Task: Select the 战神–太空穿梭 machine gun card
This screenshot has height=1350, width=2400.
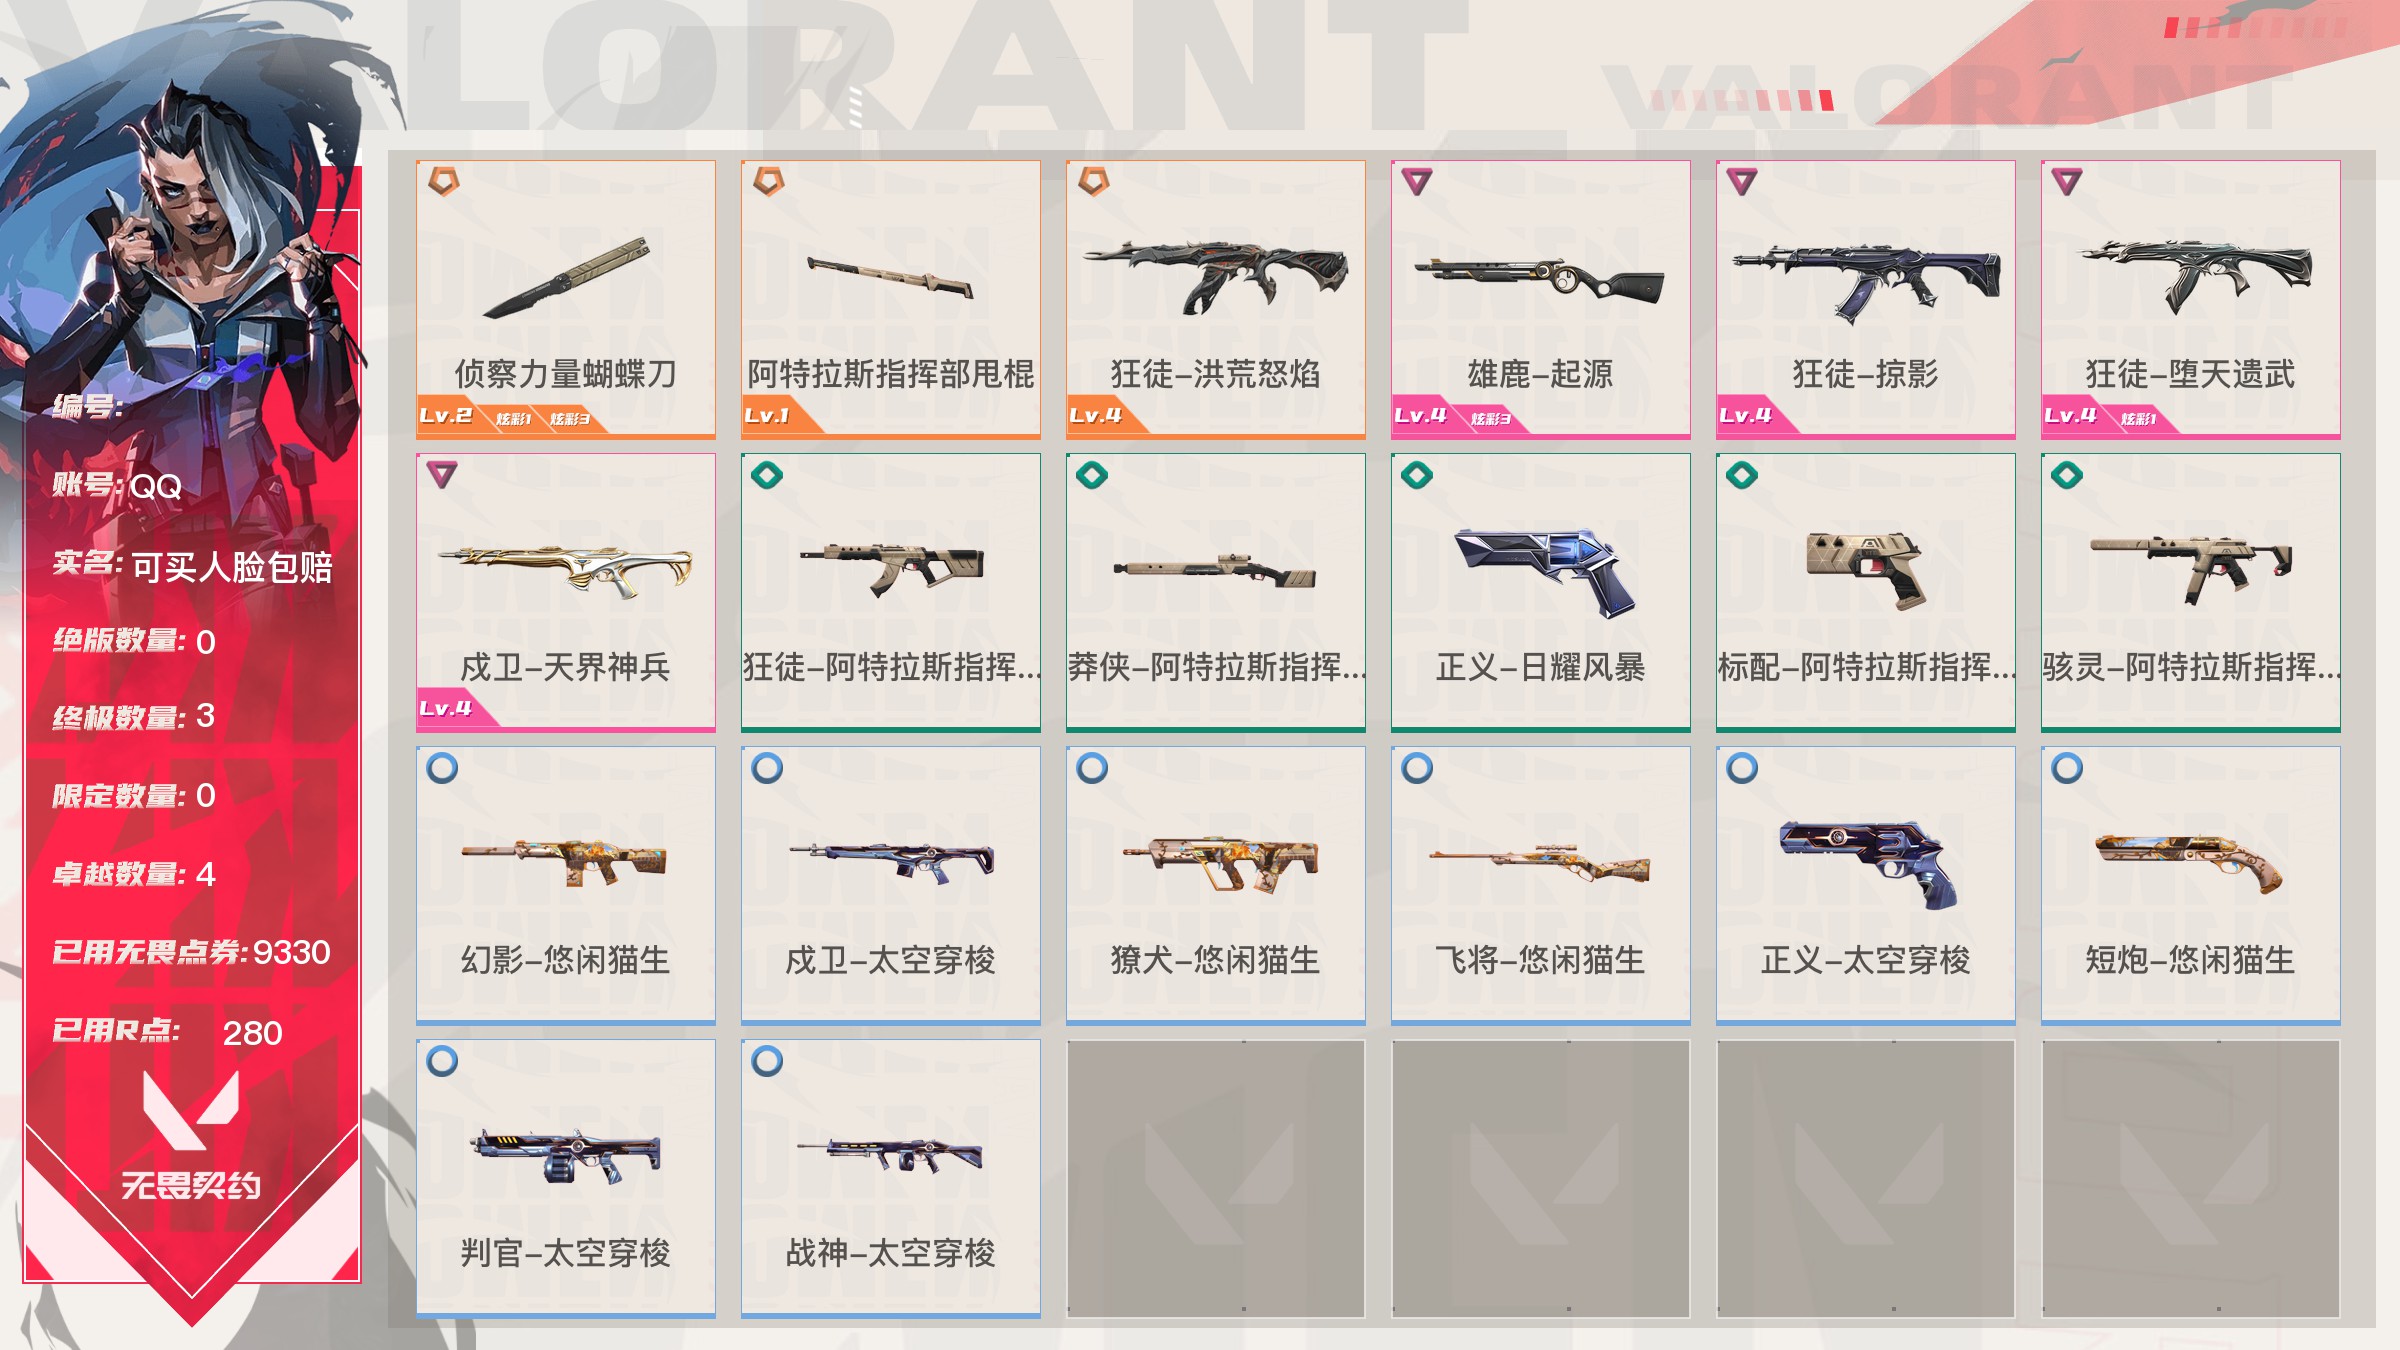Action: 891,1178
